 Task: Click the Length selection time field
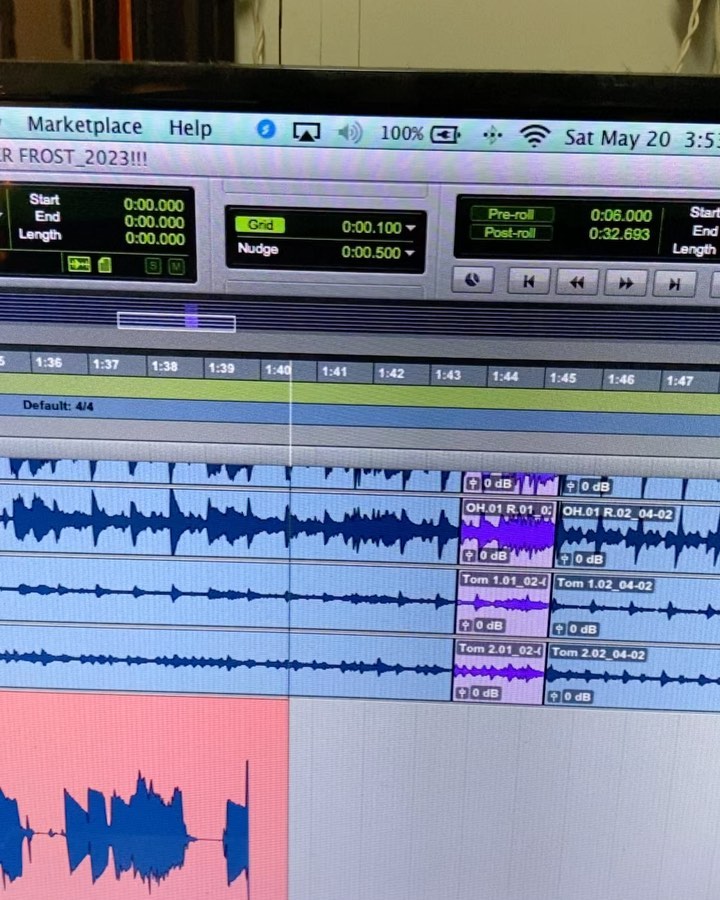[x=154, y=238]
